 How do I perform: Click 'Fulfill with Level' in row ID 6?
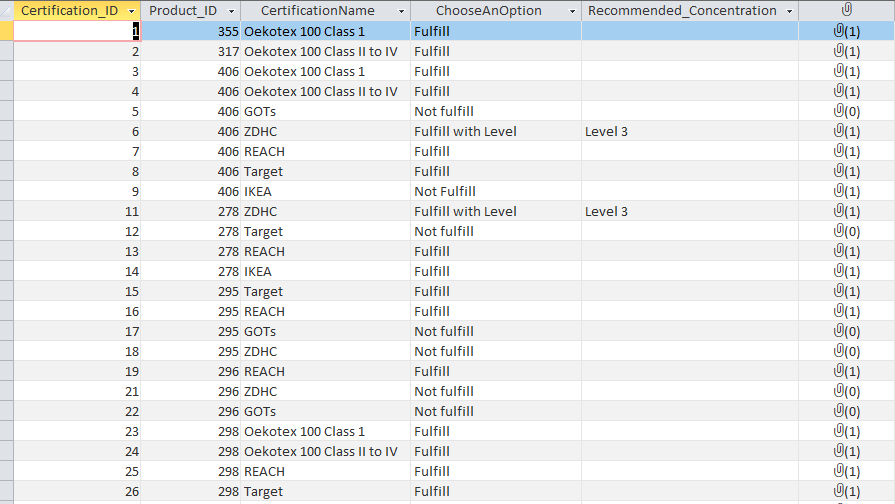465,131
